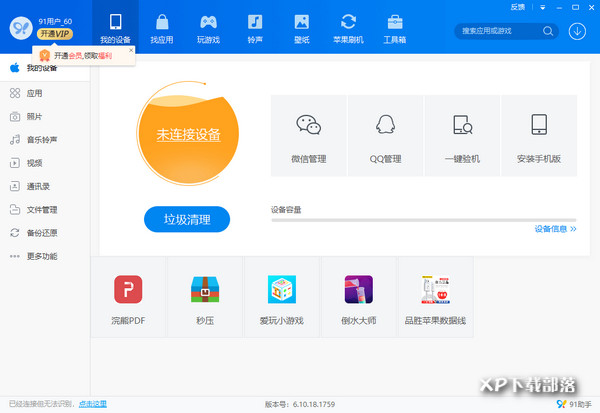Viewport: 600px width, 413px height.
Task: Open 音乐铃声 in the sidebar
Action: tap(45, 140)
